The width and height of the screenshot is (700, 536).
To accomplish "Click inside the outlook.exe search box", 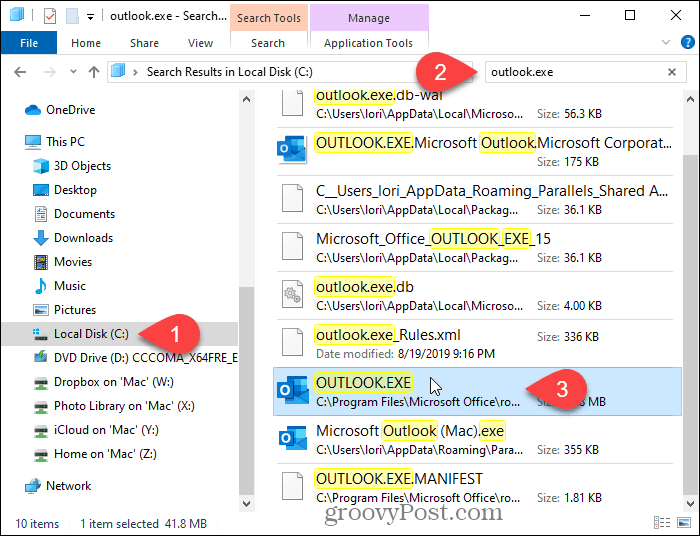I will click(574, 72).
